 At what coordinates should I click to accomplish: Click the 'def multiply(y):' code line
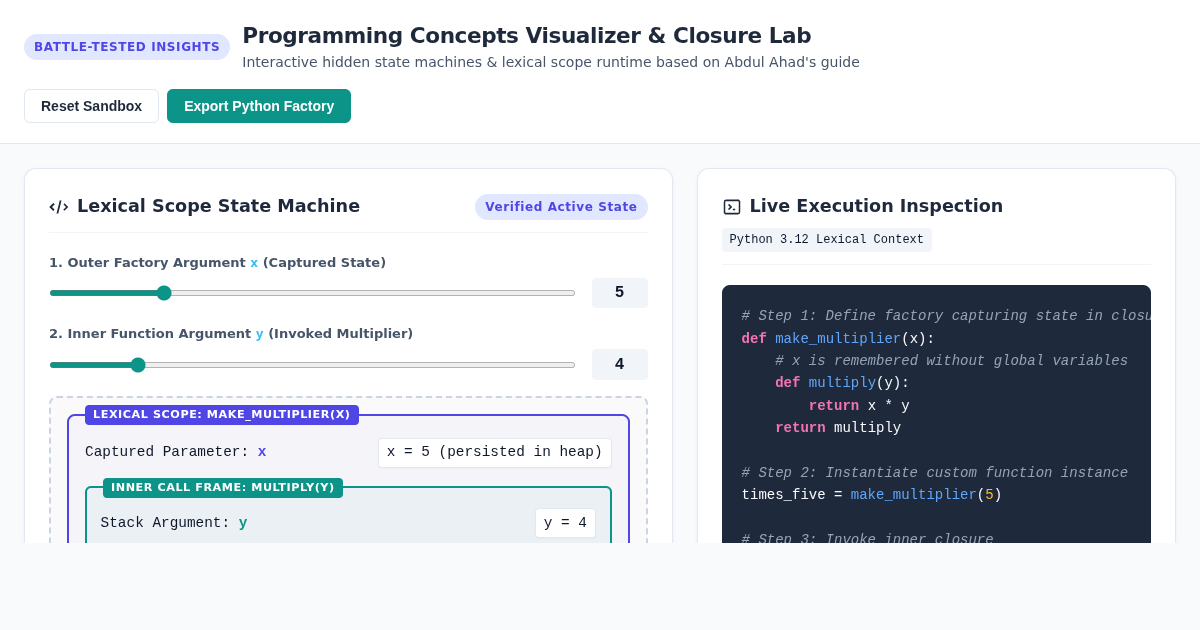(x=842, y=383)
